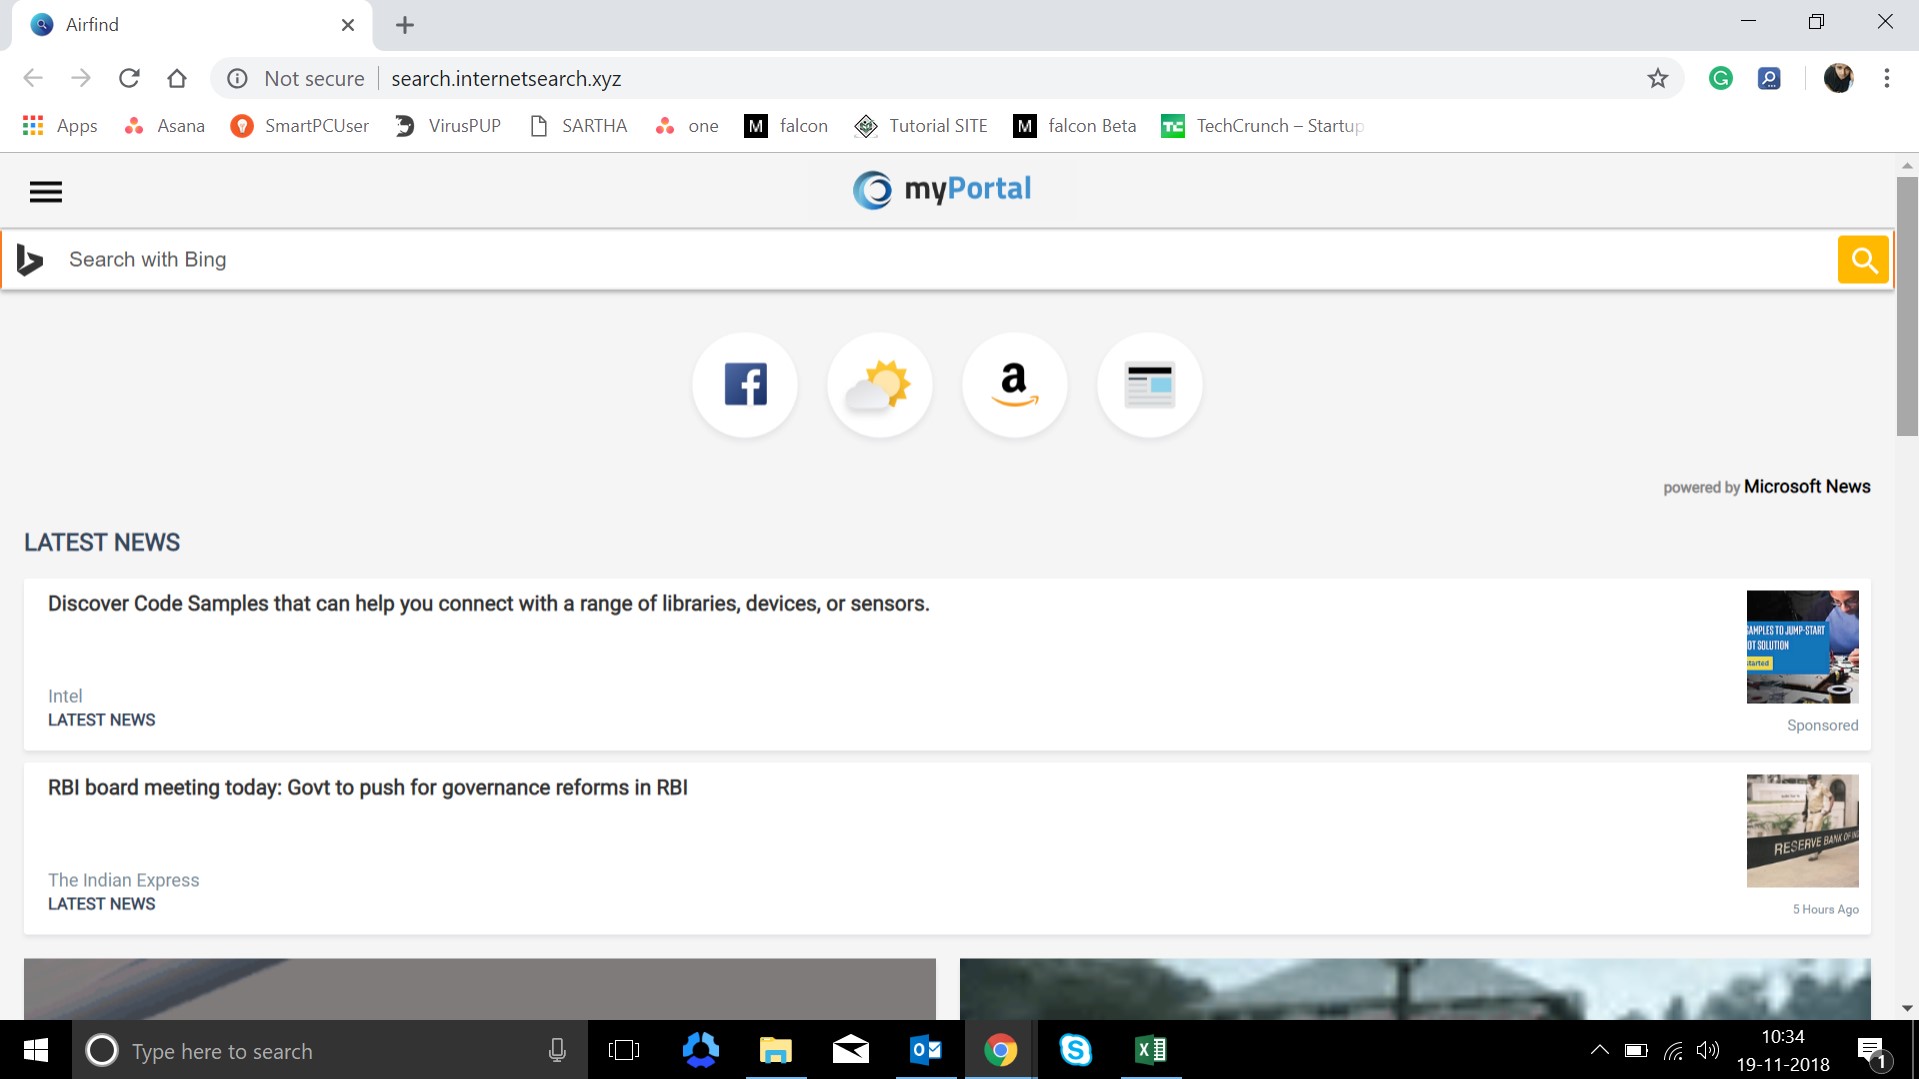Open the news shortcut icon
This screenshot has height=1079, width=1919.
click(1149, 384)
